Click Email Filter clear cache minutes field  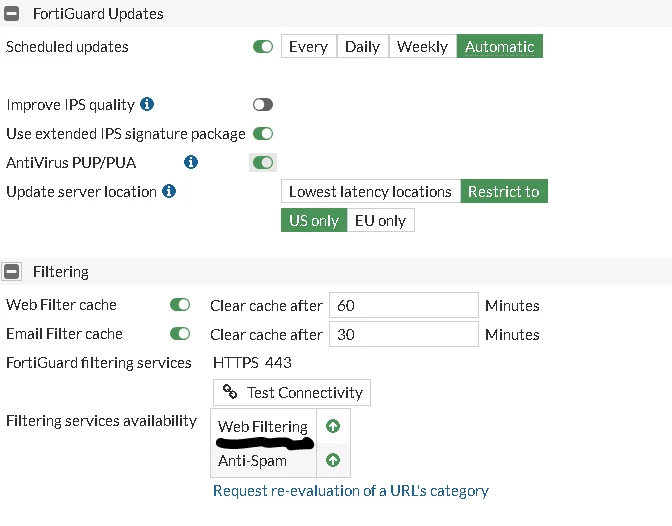pyautogui.click(x=404, y=334)
